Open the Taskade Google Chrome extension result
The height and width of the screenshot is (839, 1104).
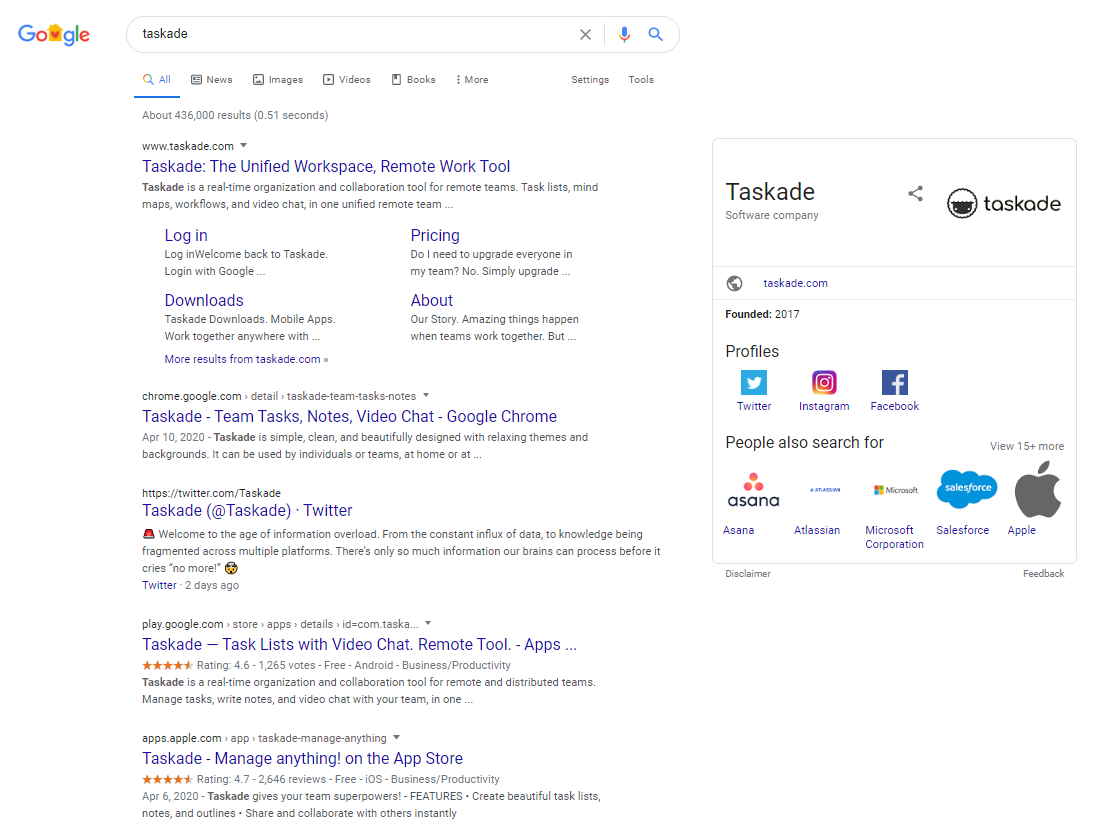(x=349, y=416)
